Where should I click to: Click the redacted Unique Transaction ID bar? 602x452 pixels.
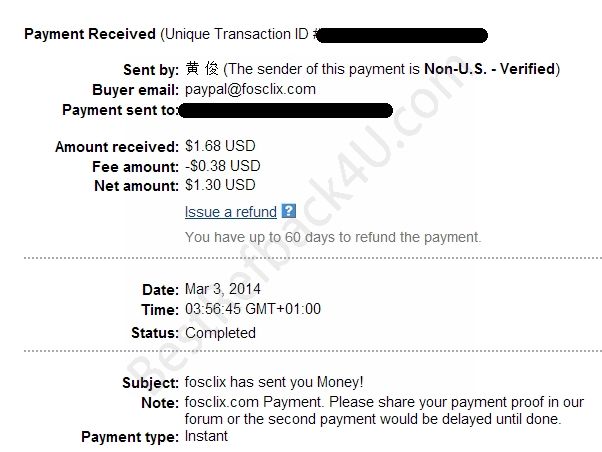pyautogui.click(x=401, y=35)
